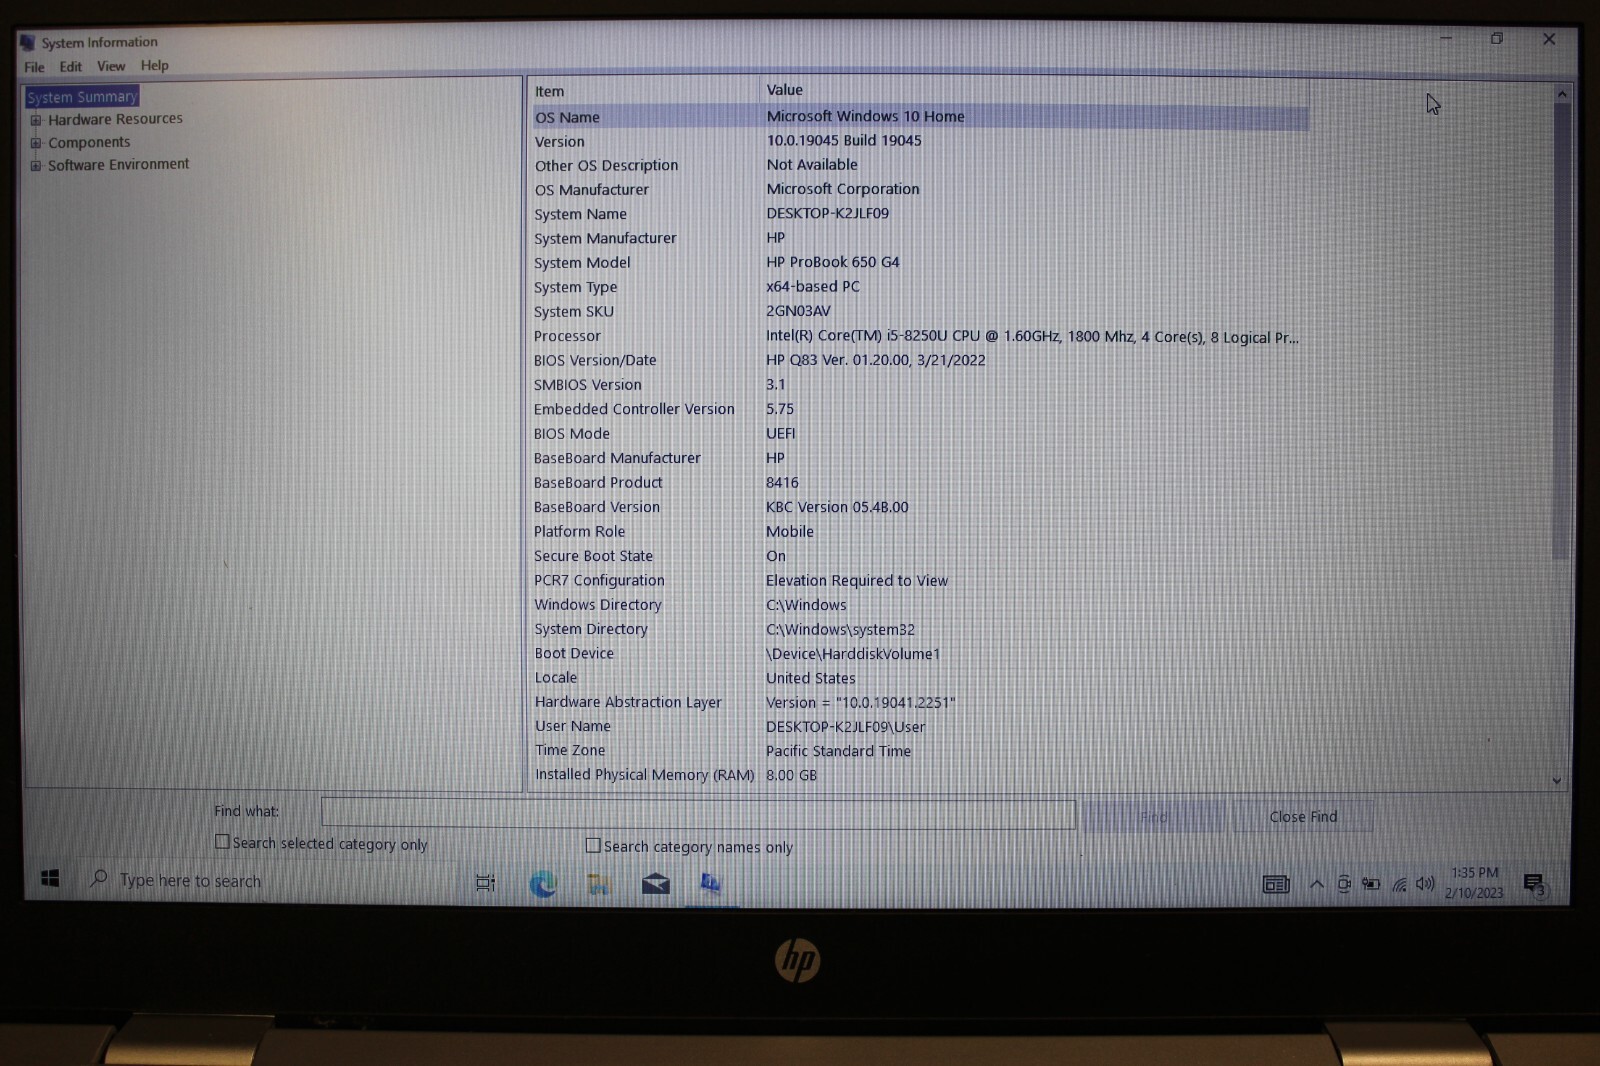This screenshot has height=1066, width=1600.
Task: Select the Installed Physical Memory (RAM) row
Action: (920, 775)
